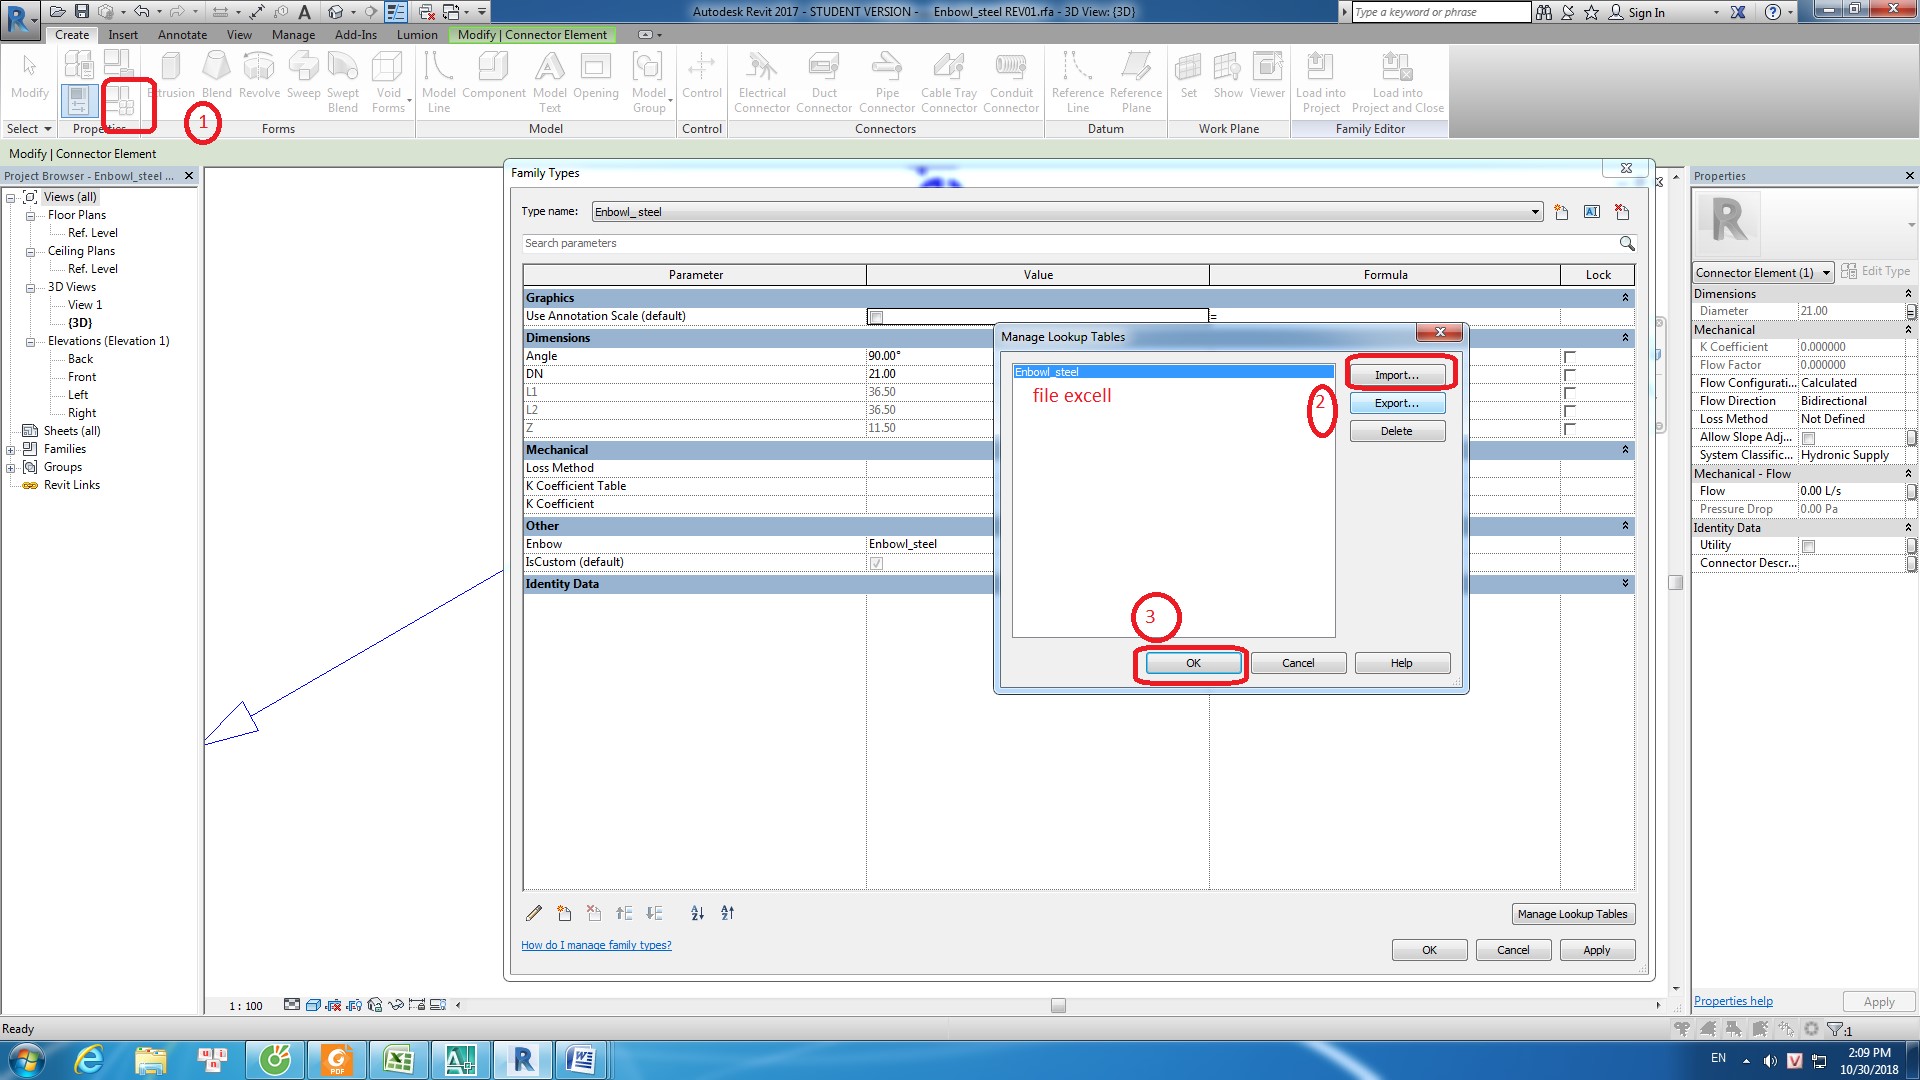Screen dimensions: 1920x1080
Task: Toggle the IsCustom default checkbox
Action: 875,562
